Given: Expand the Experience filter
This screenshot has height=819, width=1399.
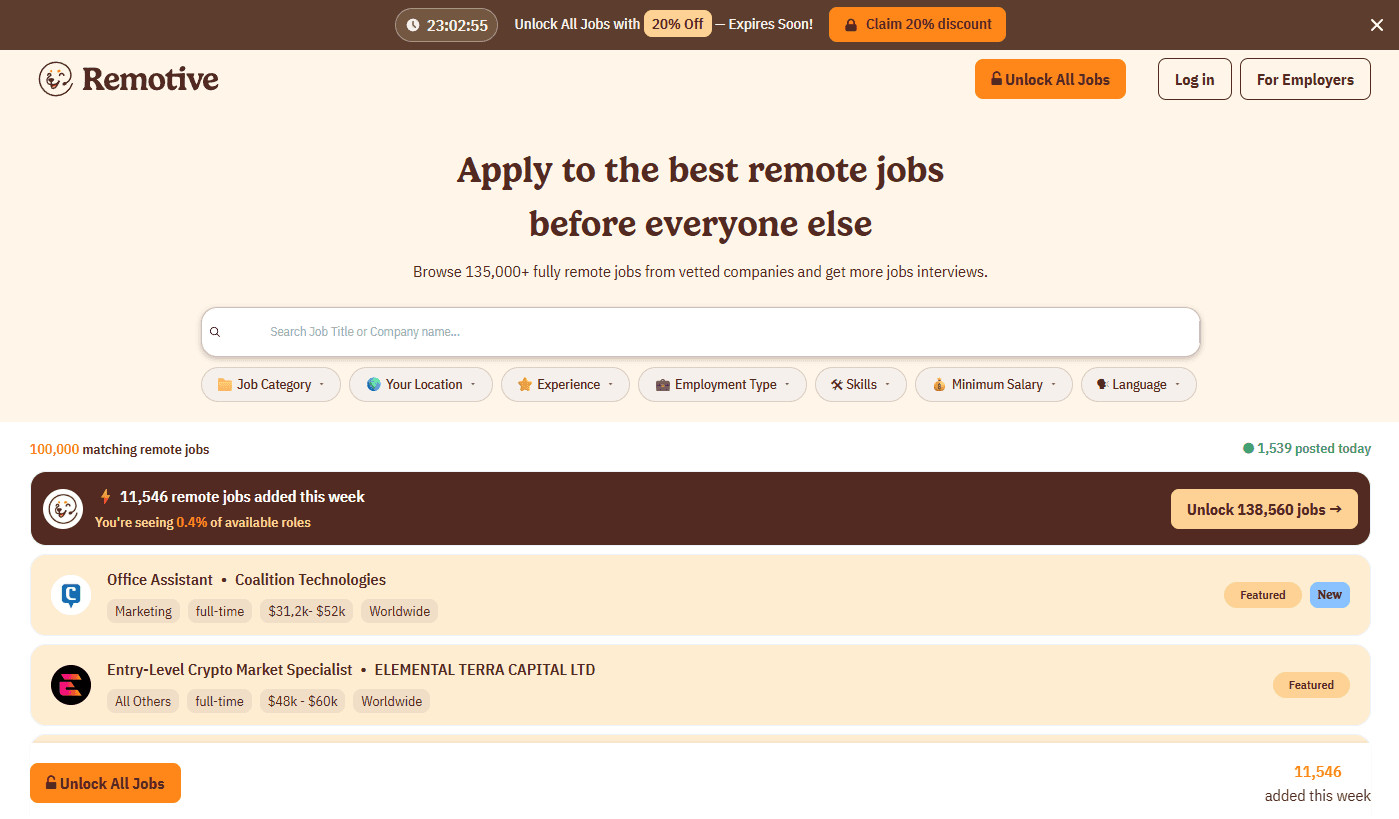Looking at the screenshot, I should pyautogui.click(x=565, y=385).
